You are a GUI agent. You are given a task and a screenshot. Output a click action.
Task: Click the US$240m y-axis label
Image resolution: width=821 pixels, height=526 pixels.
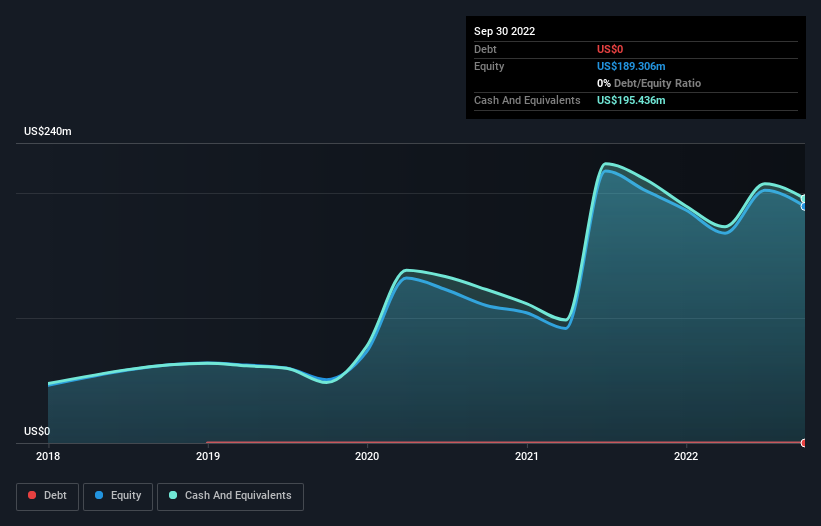(48, 131)
